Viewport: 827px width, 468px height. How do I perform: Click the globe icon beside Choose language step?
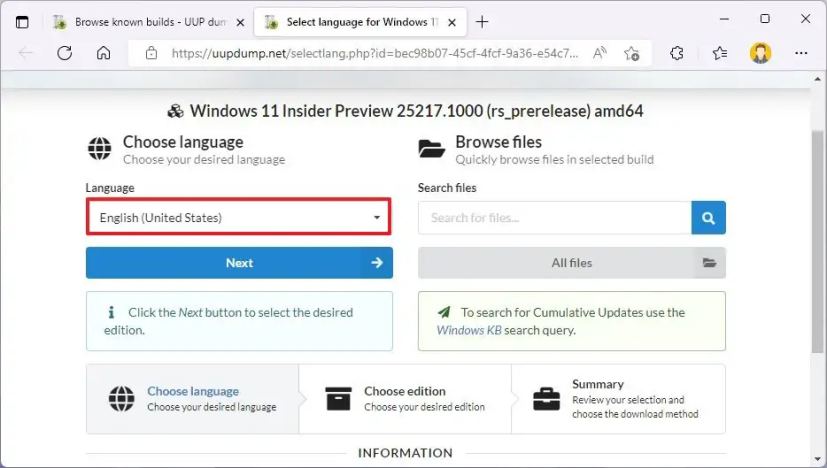click(x=122, y=398)
